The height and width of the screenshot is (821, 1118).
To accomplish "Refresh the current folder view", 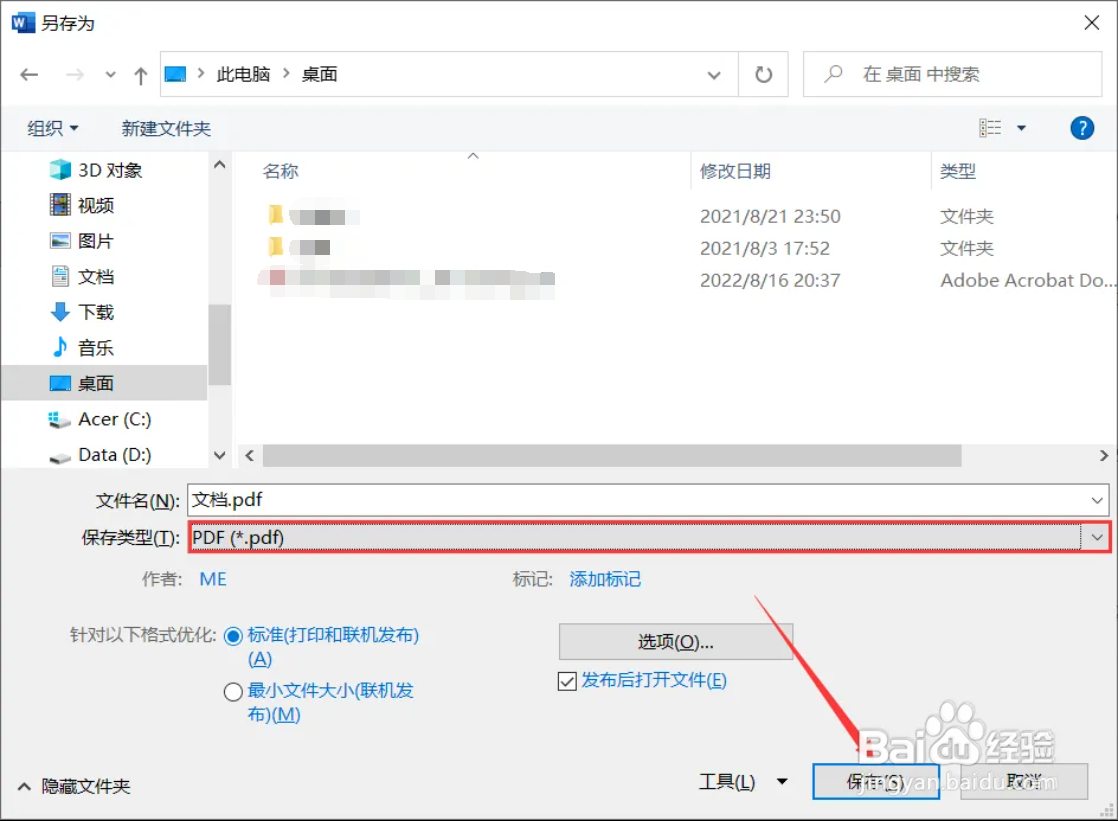I will [x=763, y=74].
